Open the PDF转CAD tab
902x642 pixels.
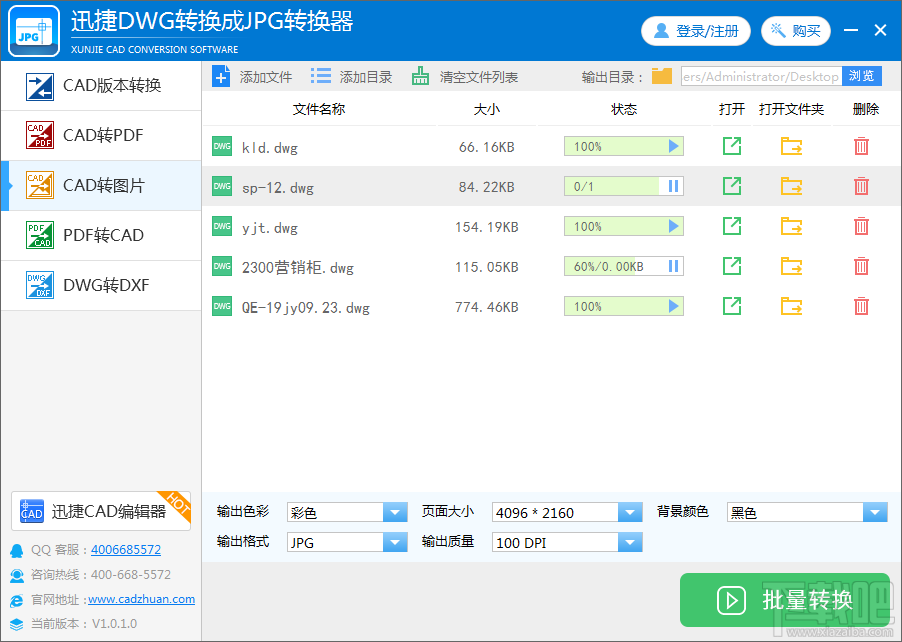pyautogui.click(x=101, y=235)
